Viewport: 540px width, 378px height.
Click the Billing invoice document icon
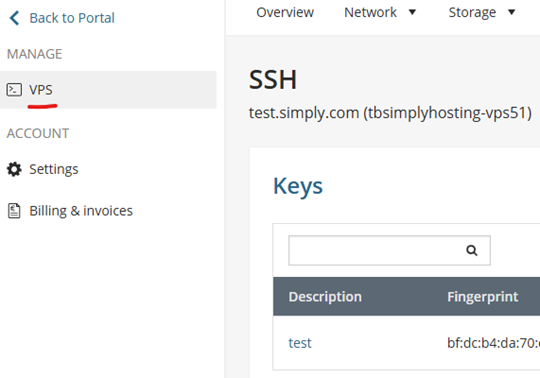coord(14,211)
